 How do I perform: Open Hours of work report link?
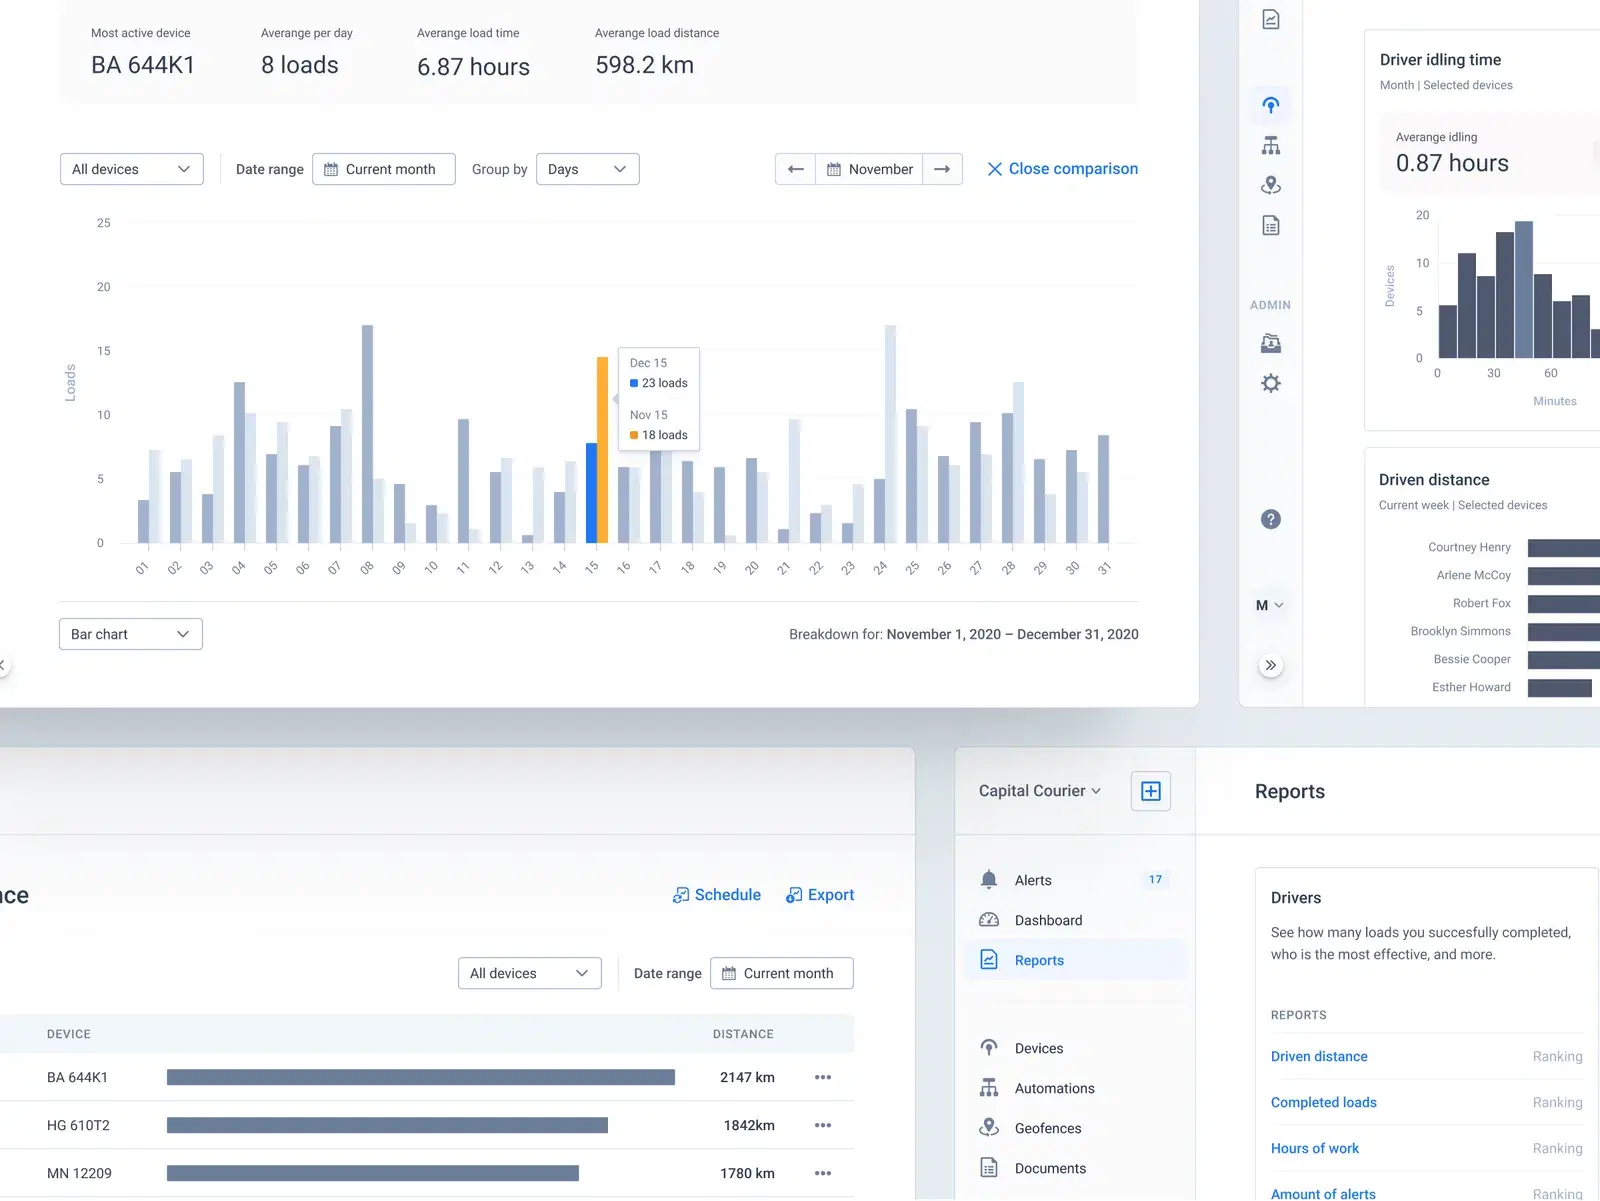point(1315,1148)
